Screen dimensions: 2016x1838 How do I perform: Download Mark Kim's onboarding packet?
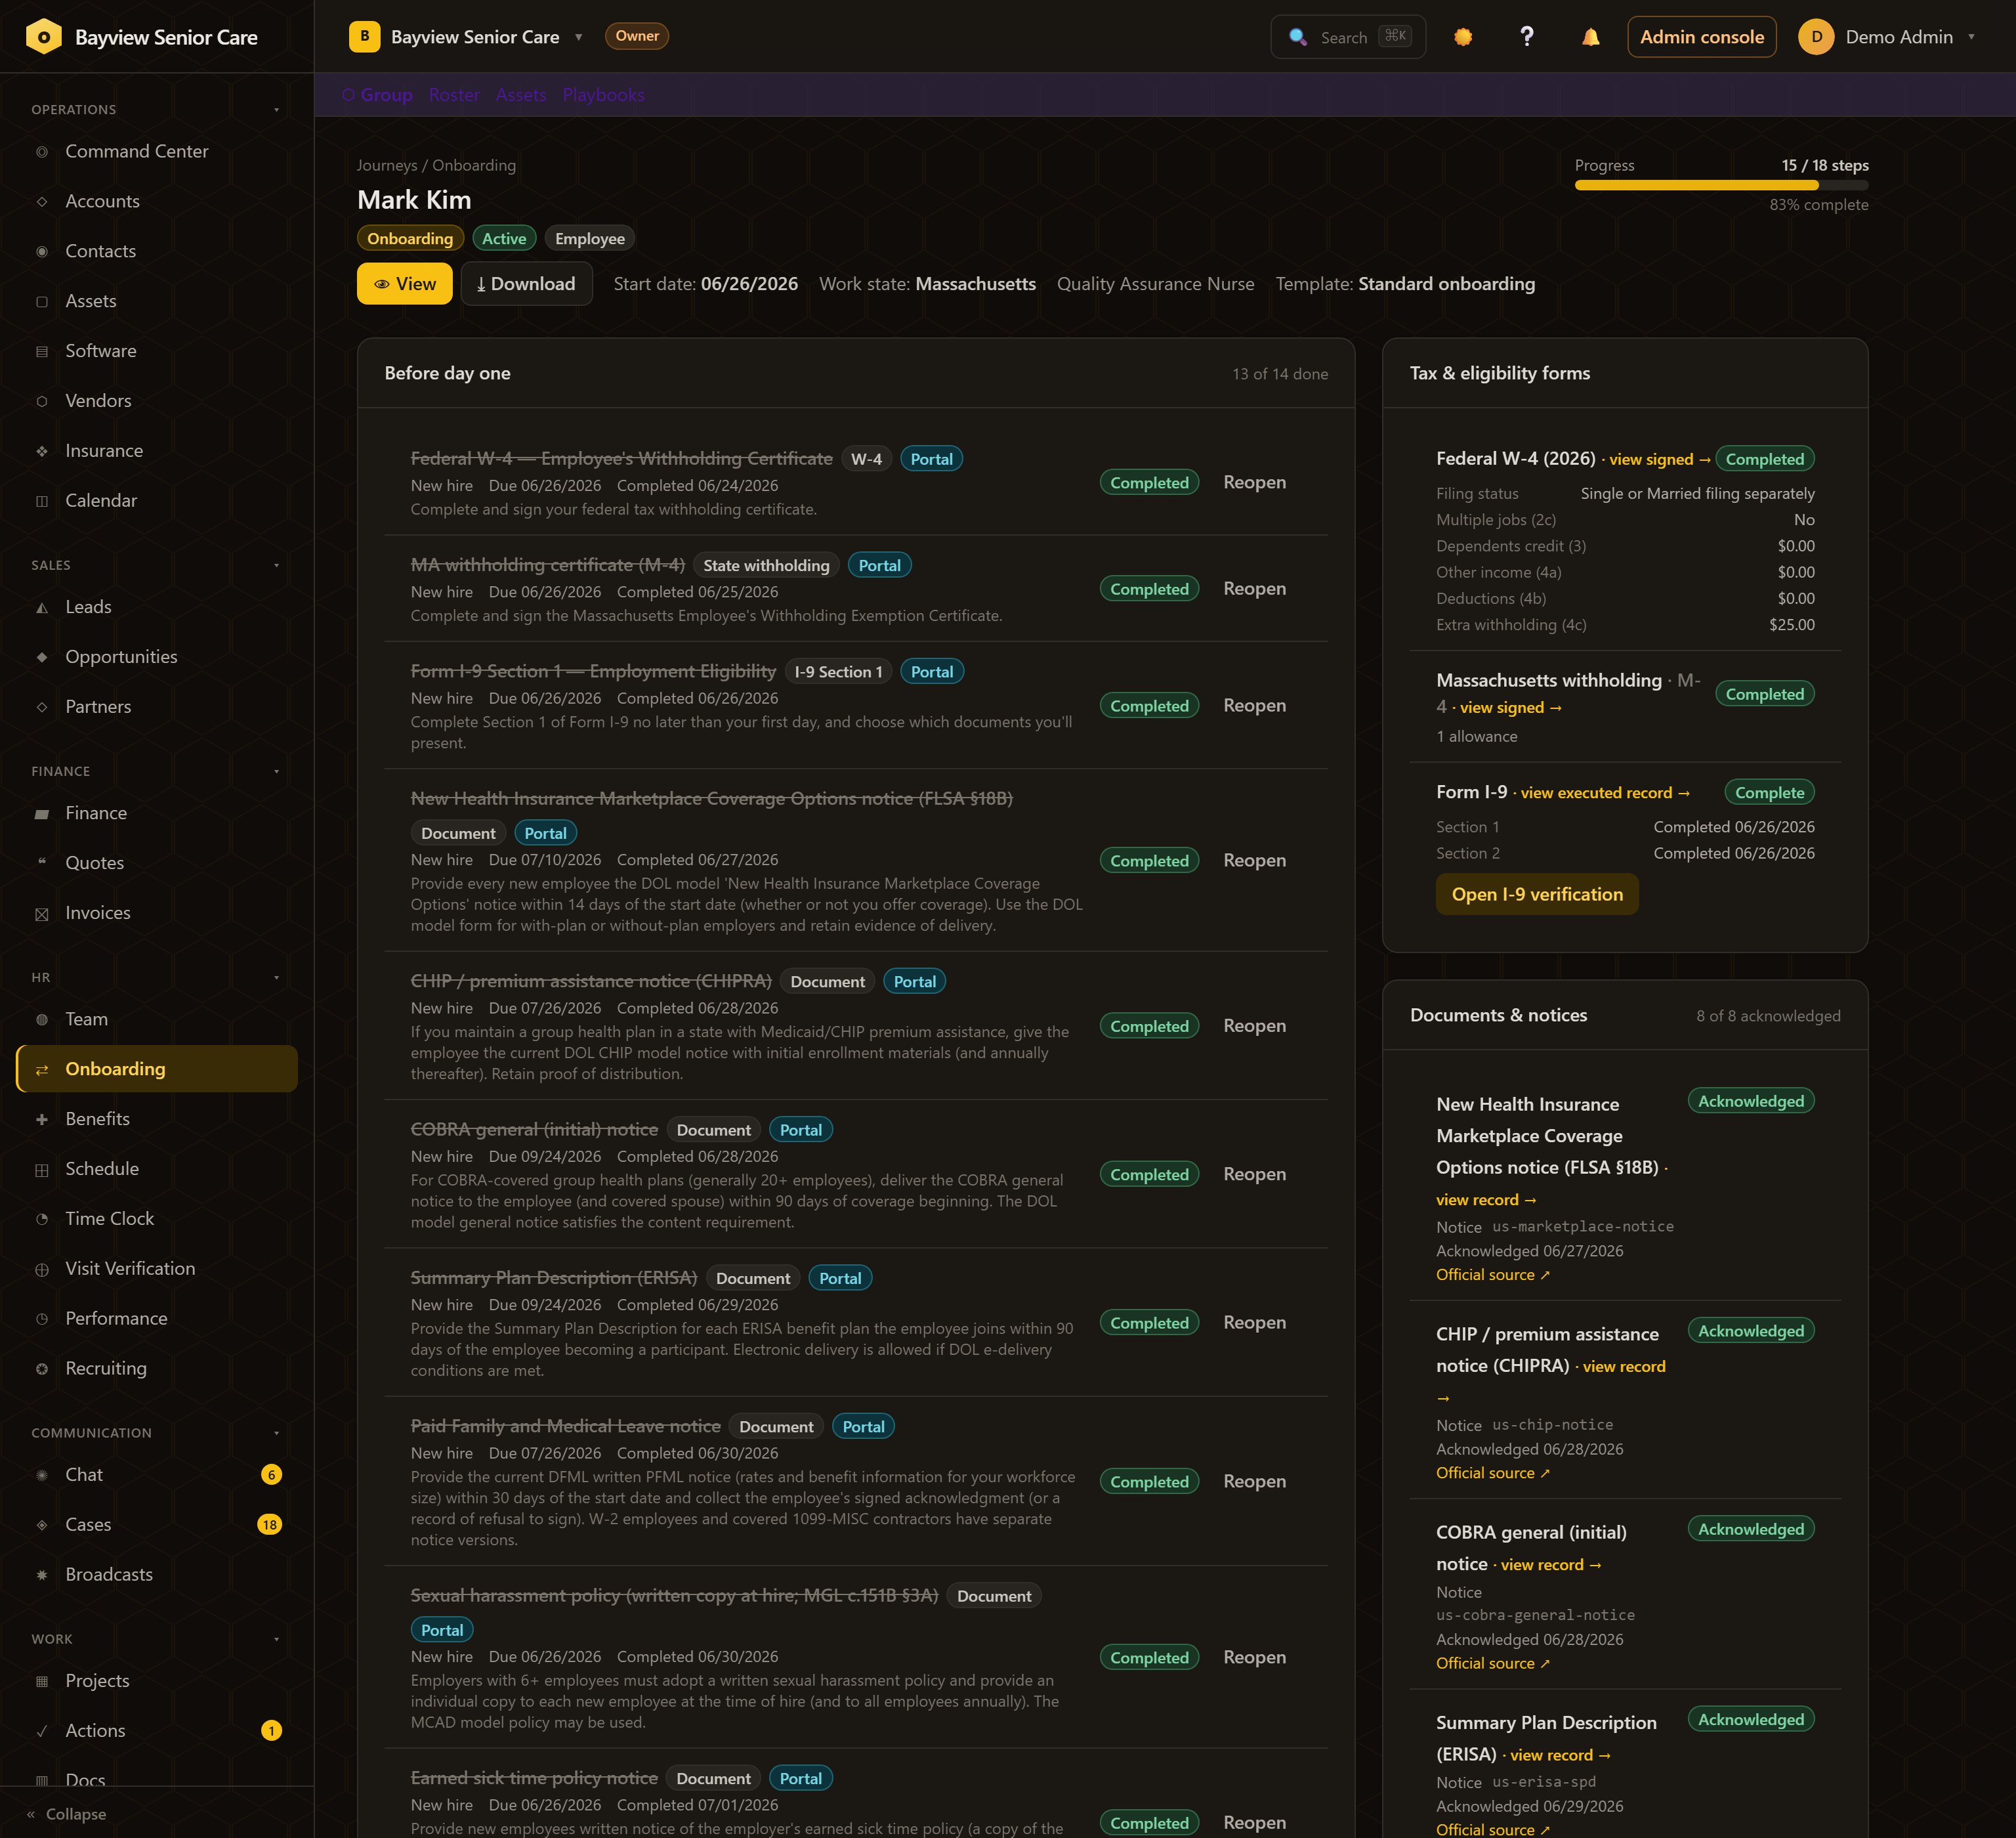click(x=526, y=284)
